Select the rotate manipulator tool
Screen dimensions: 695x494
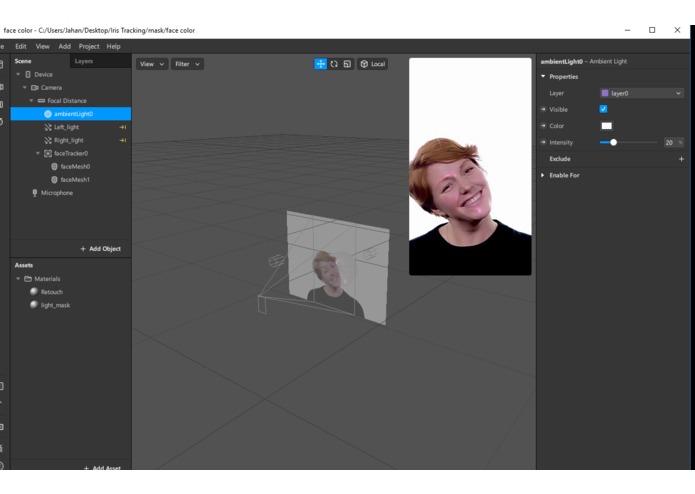tap(334, 64)
